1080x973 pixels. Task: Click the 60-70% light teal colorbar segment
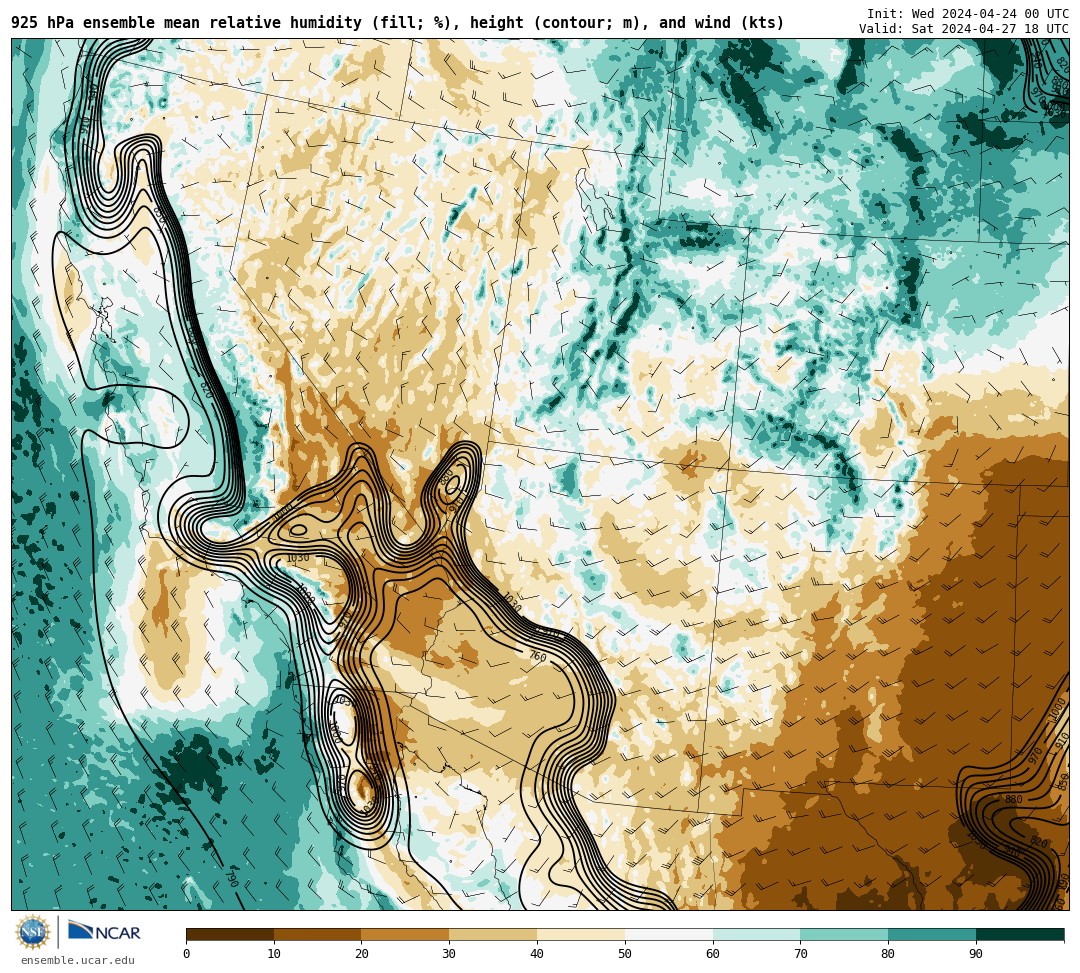[757, 934]
